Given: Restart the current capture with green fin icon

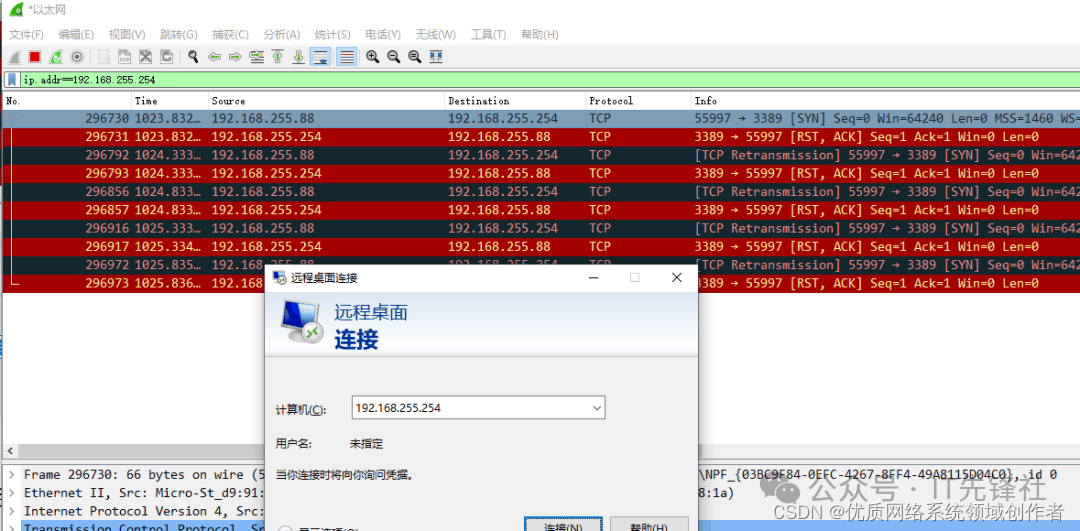Looking at the screenshot, I should [x=56, y=57].
